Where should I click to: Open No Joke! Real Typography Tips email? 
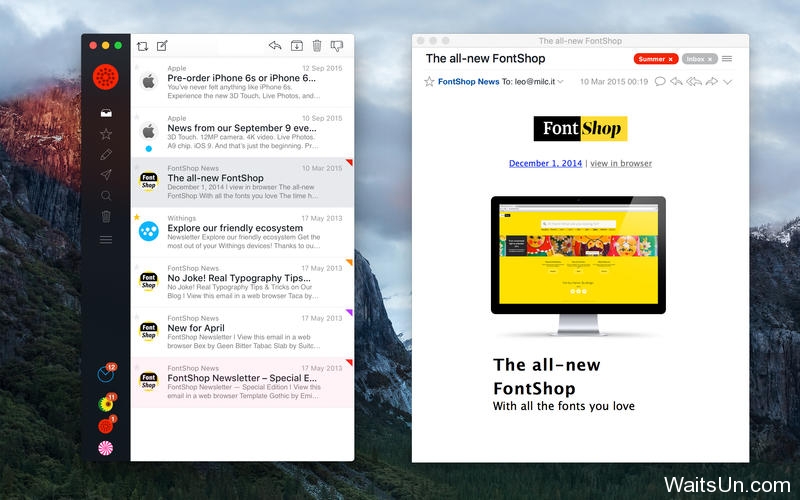pyautogui.click(x=242, y=282)
